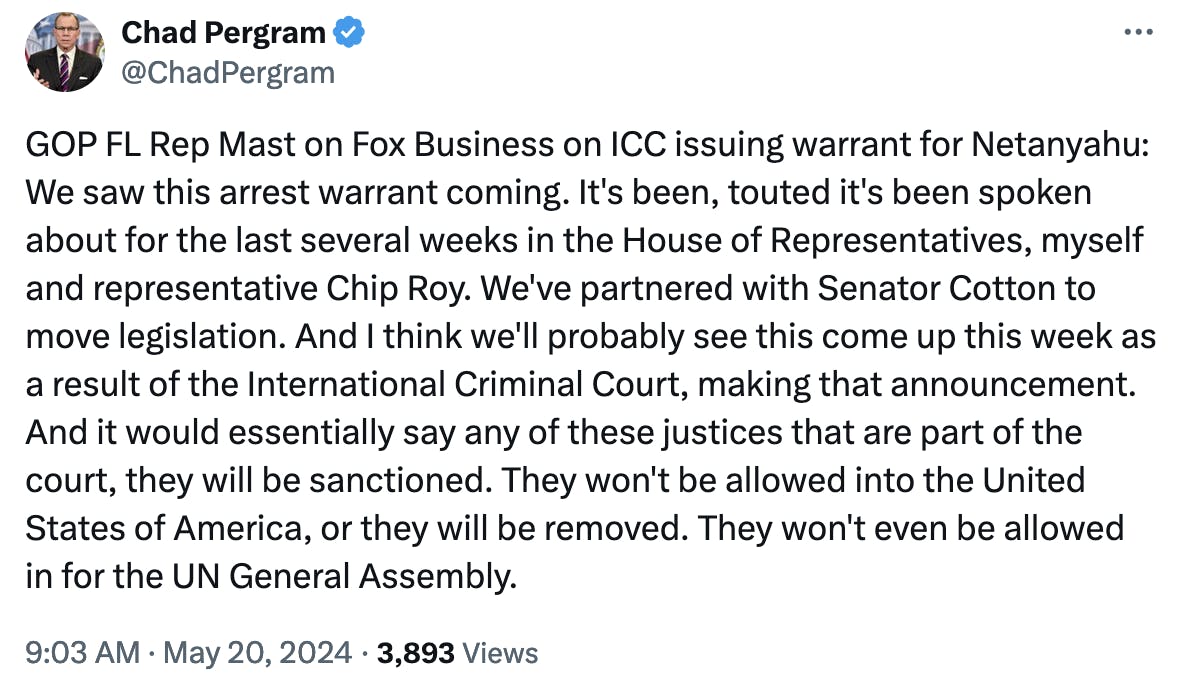Click "States of America" in the tweet

click(163, 528)
